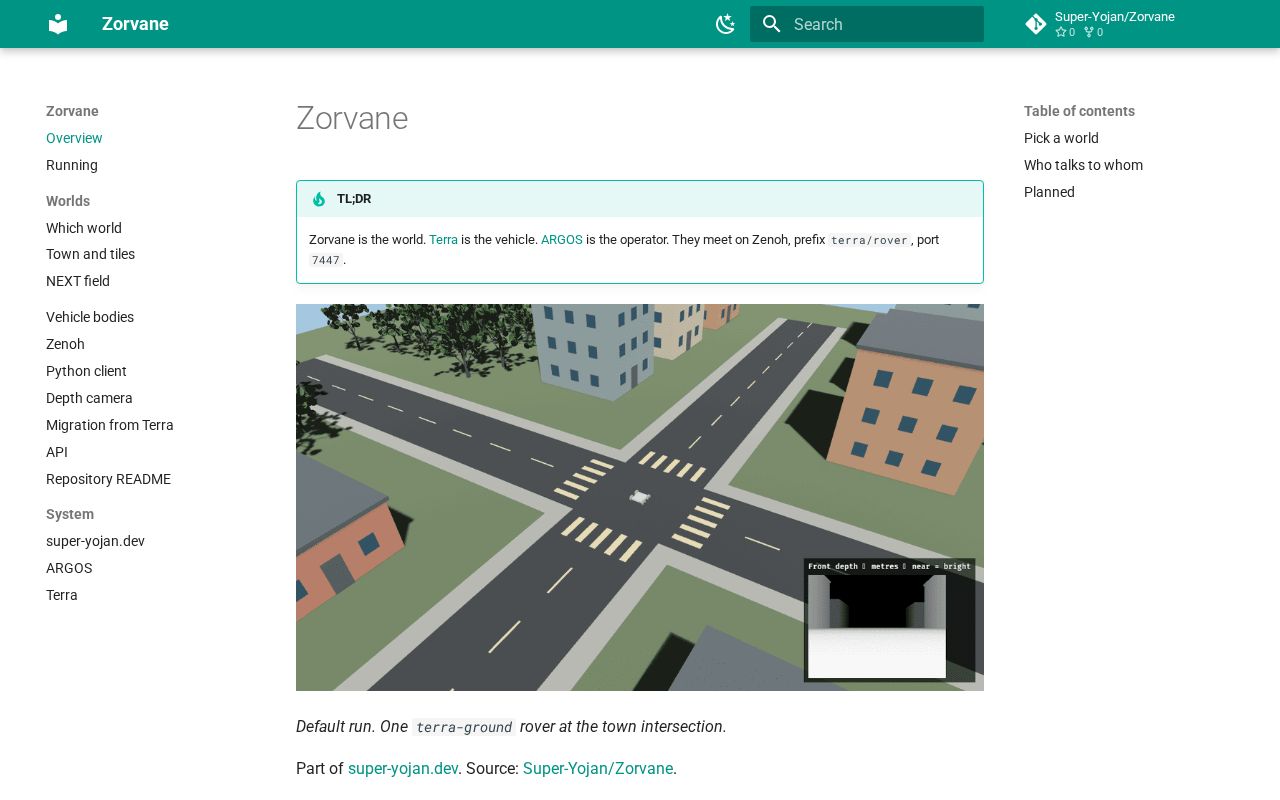This screenshot has width=1280, height=800.
Task: Go to the Depth camera page
Action: pyautogui.click(x=89, y=398)
